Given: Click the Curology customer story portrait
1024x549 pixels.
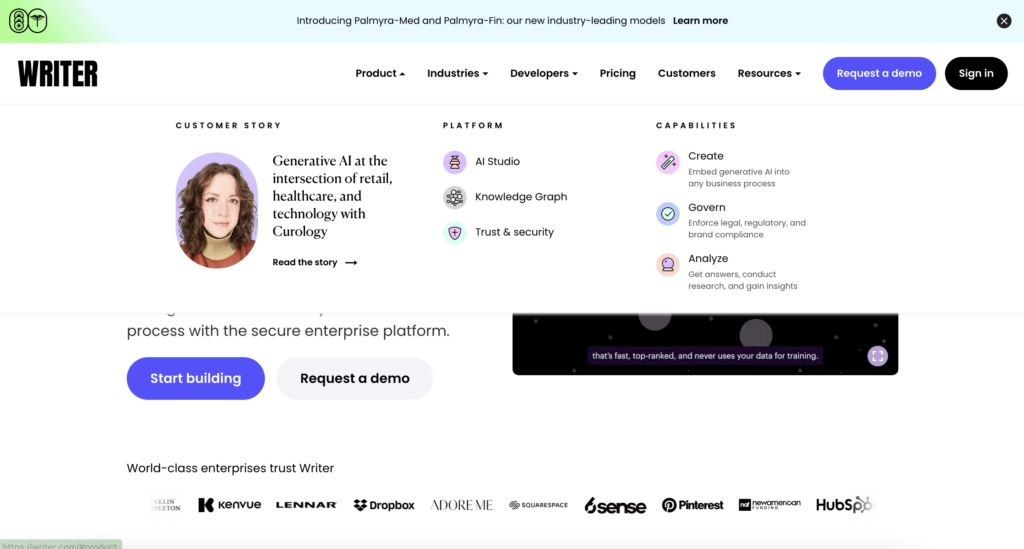Looking at the screenshot, I should click(x=217, y=210).
